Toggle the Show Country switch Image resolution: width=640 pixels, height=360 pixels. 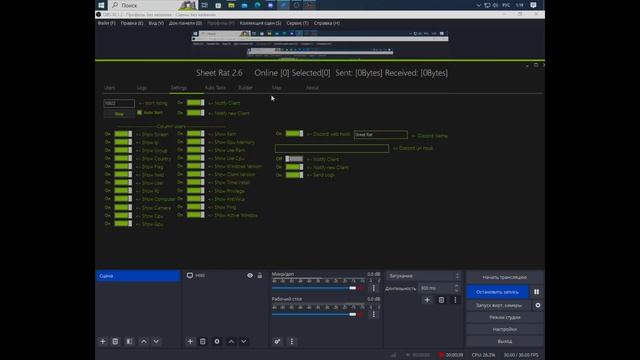tap(123, 158)
